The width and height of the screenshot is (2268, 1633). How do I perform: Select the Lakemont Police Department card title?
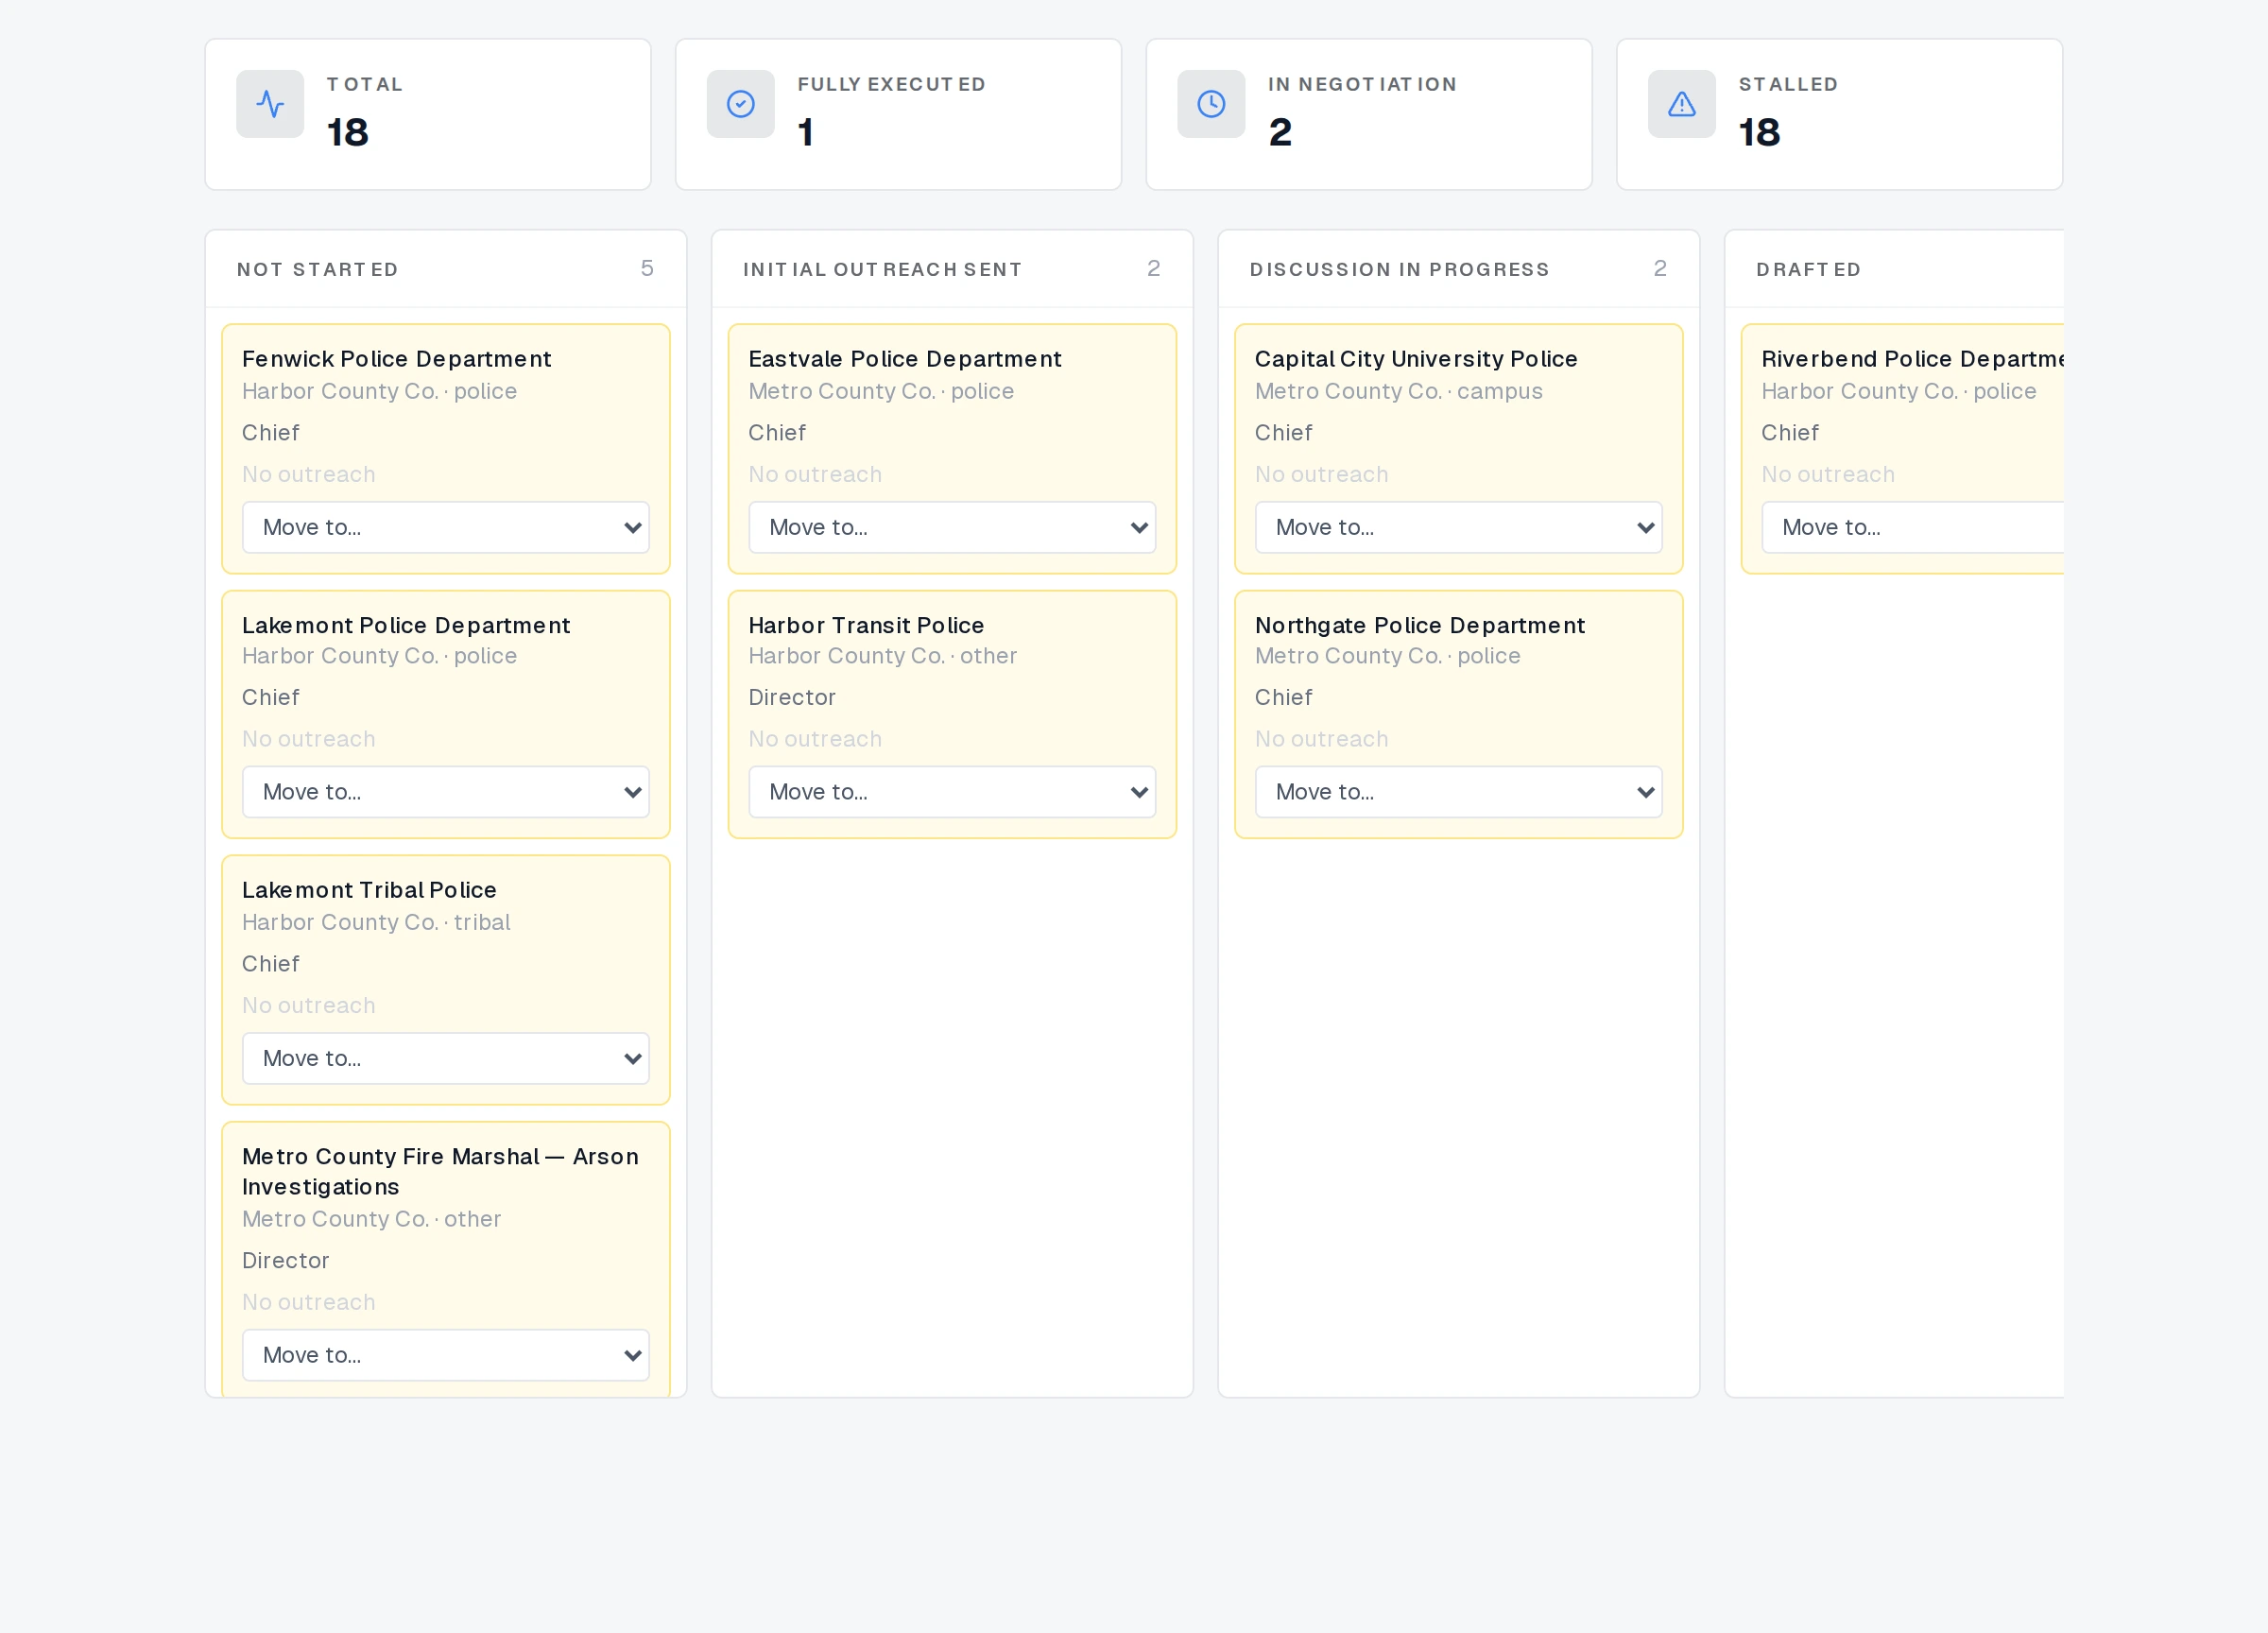(406, 625)
